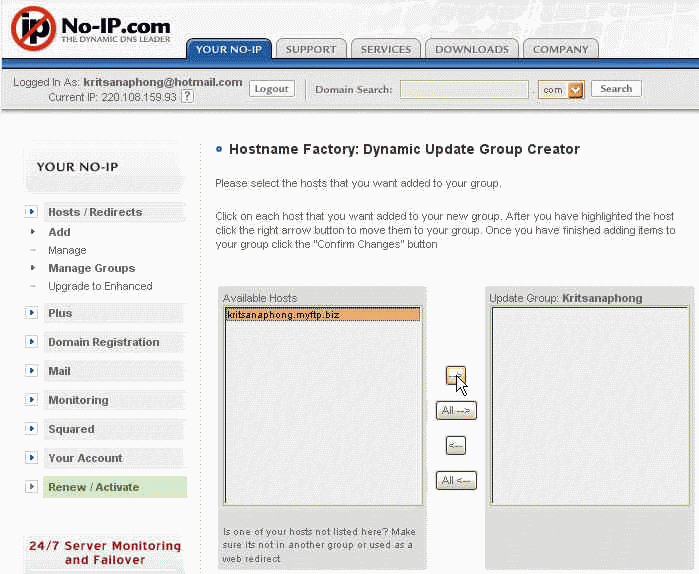Expand the Your Account arrow icon
This screenshot has width=699, height=574.
point(31,457)
